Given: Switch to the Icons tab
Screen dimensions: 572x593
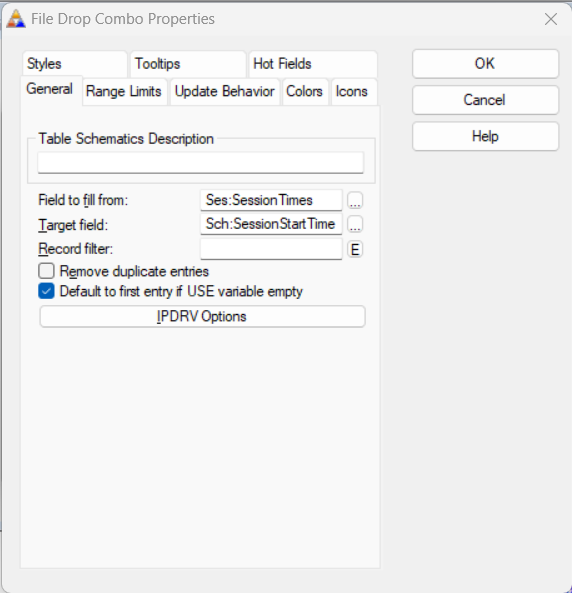Looking at the screenshot, I should 352,92.
